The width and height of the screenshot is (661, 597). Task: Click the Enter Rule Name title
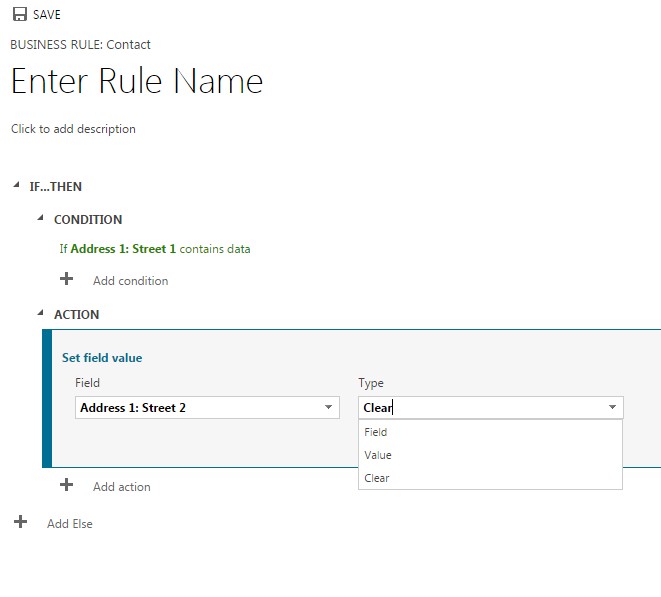(137, 81)
